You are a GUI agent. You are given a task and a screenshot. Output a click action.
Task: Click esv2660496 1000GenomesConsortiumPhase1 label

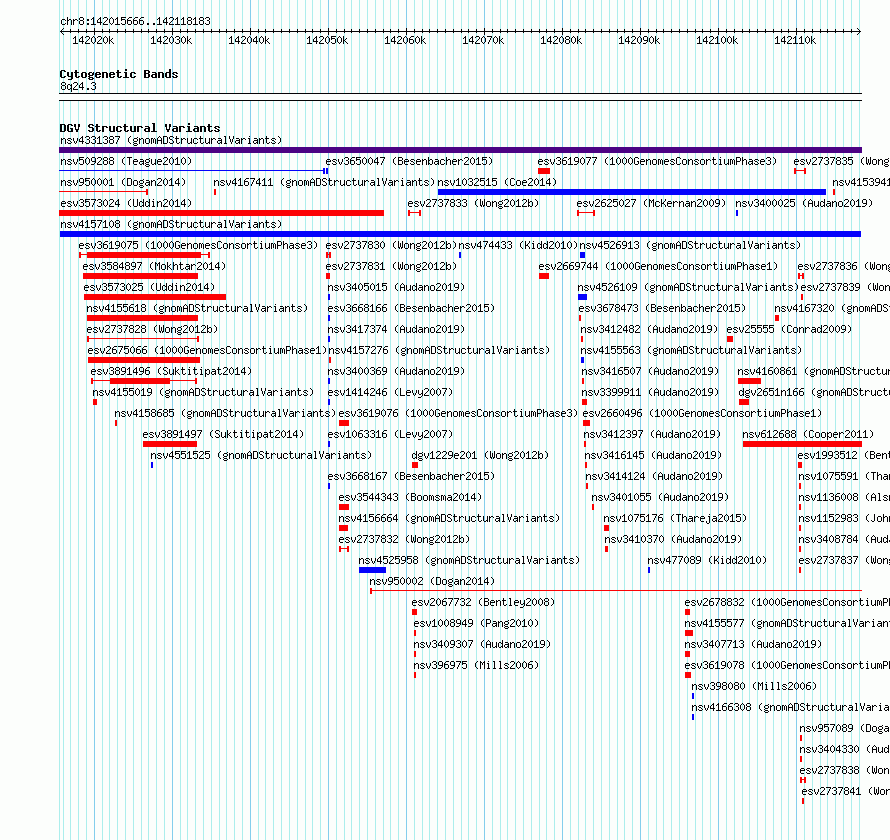pos(703,413)
